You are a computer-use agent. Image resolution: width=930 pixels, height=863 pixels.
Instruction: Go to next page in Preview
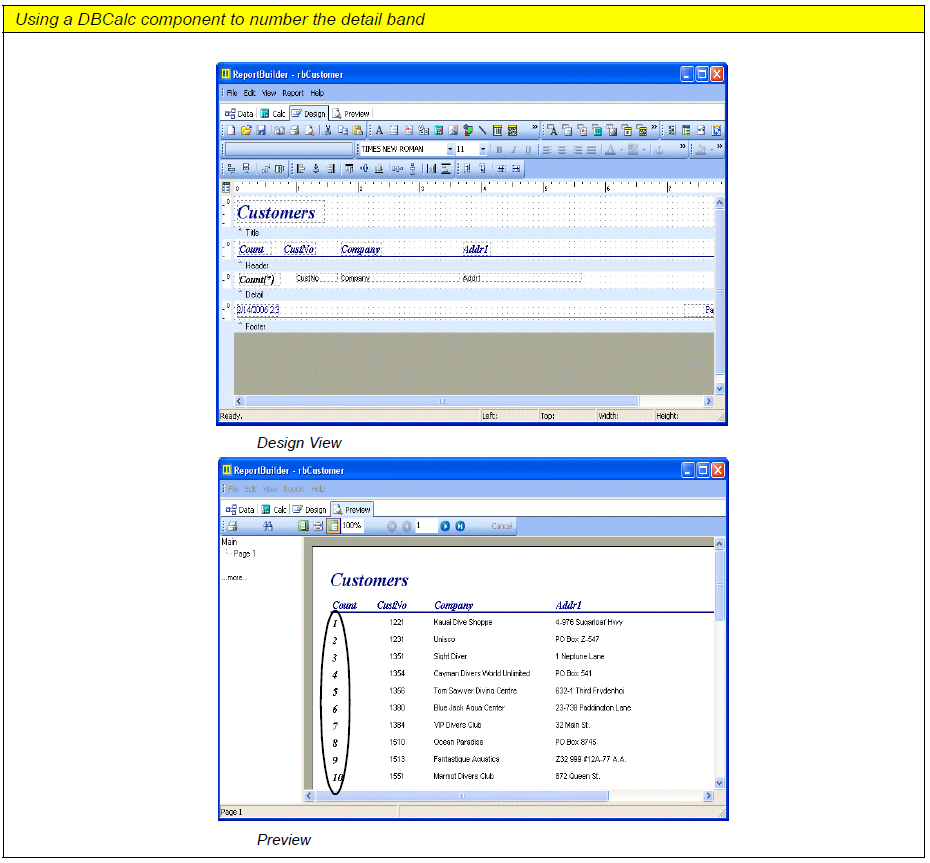tap(445, 526)
